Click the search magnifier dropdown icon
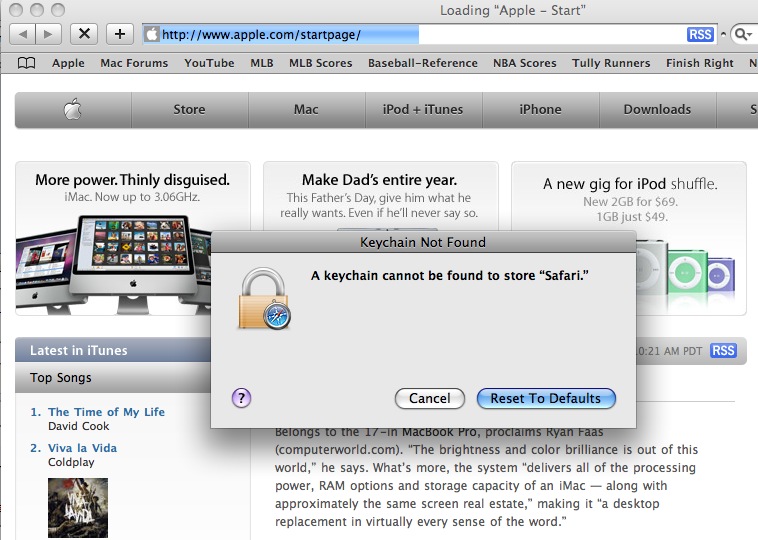The image size is (758, 540). click(743, 34)
